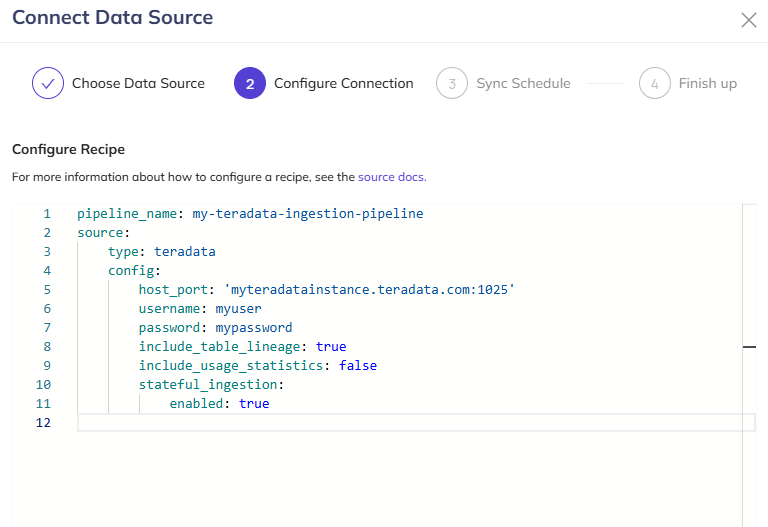The width and height of the screenshot is (768, 527).
Task: Go back to Choose Data Source step
Action: click(x=138, y=83)
